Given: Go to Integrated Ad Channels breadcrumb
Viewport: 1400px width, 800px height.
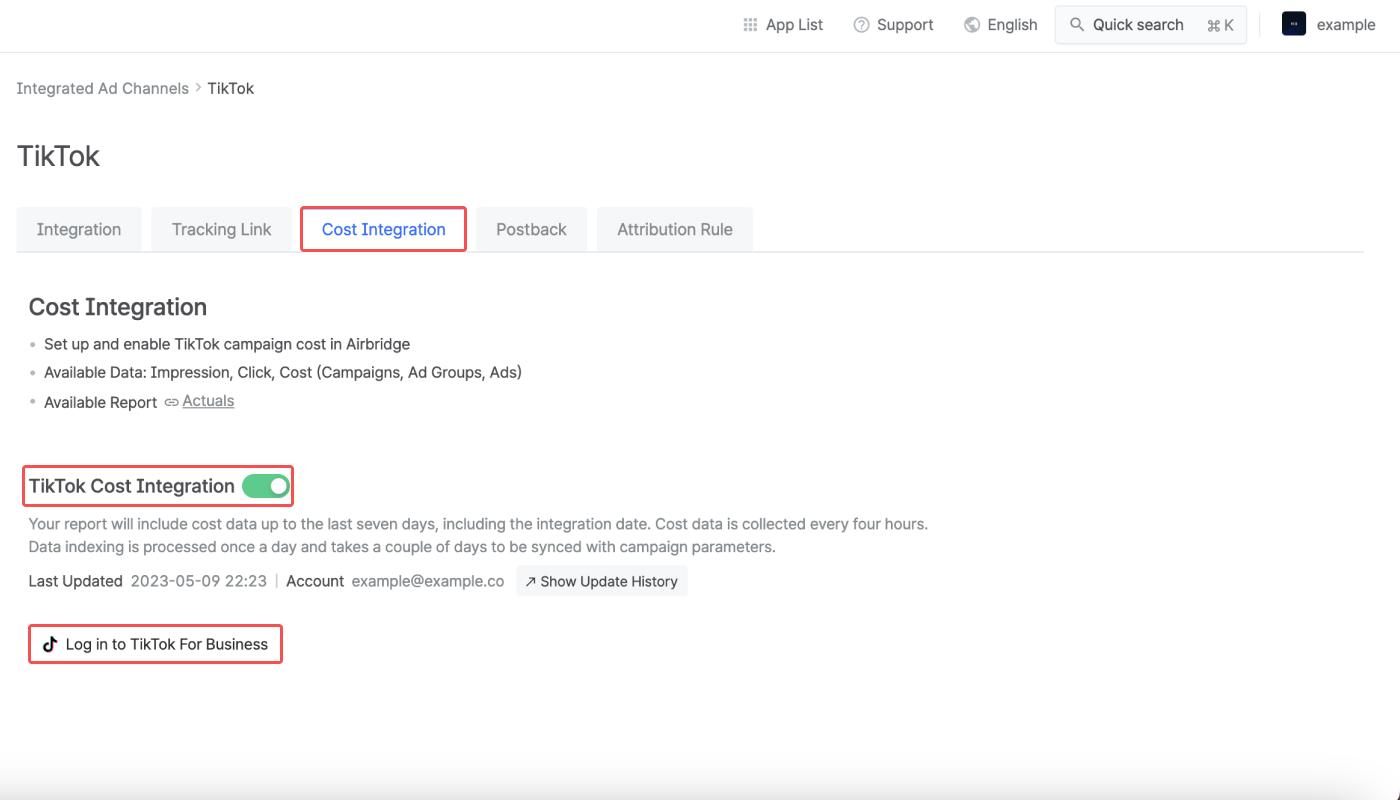Looking at the screenshot, I should (102, 88).
